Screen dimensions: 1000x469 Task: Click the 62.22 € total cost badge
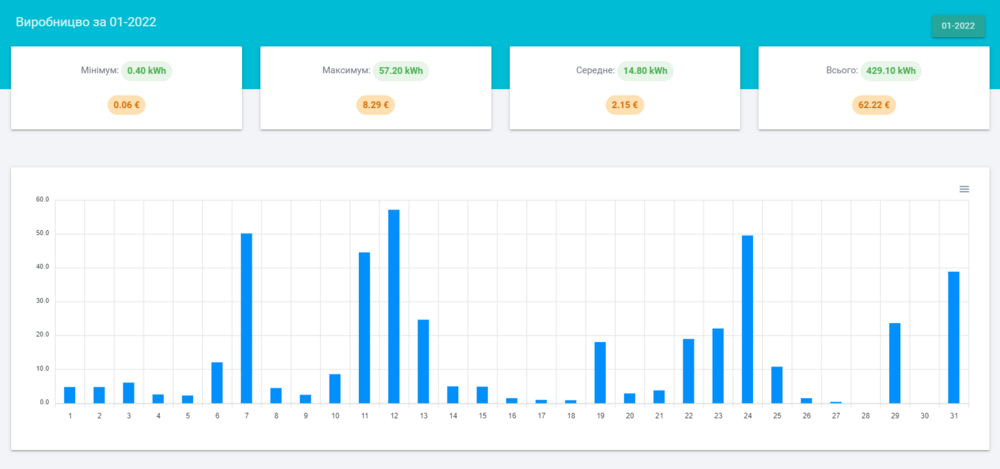(874, 105)
